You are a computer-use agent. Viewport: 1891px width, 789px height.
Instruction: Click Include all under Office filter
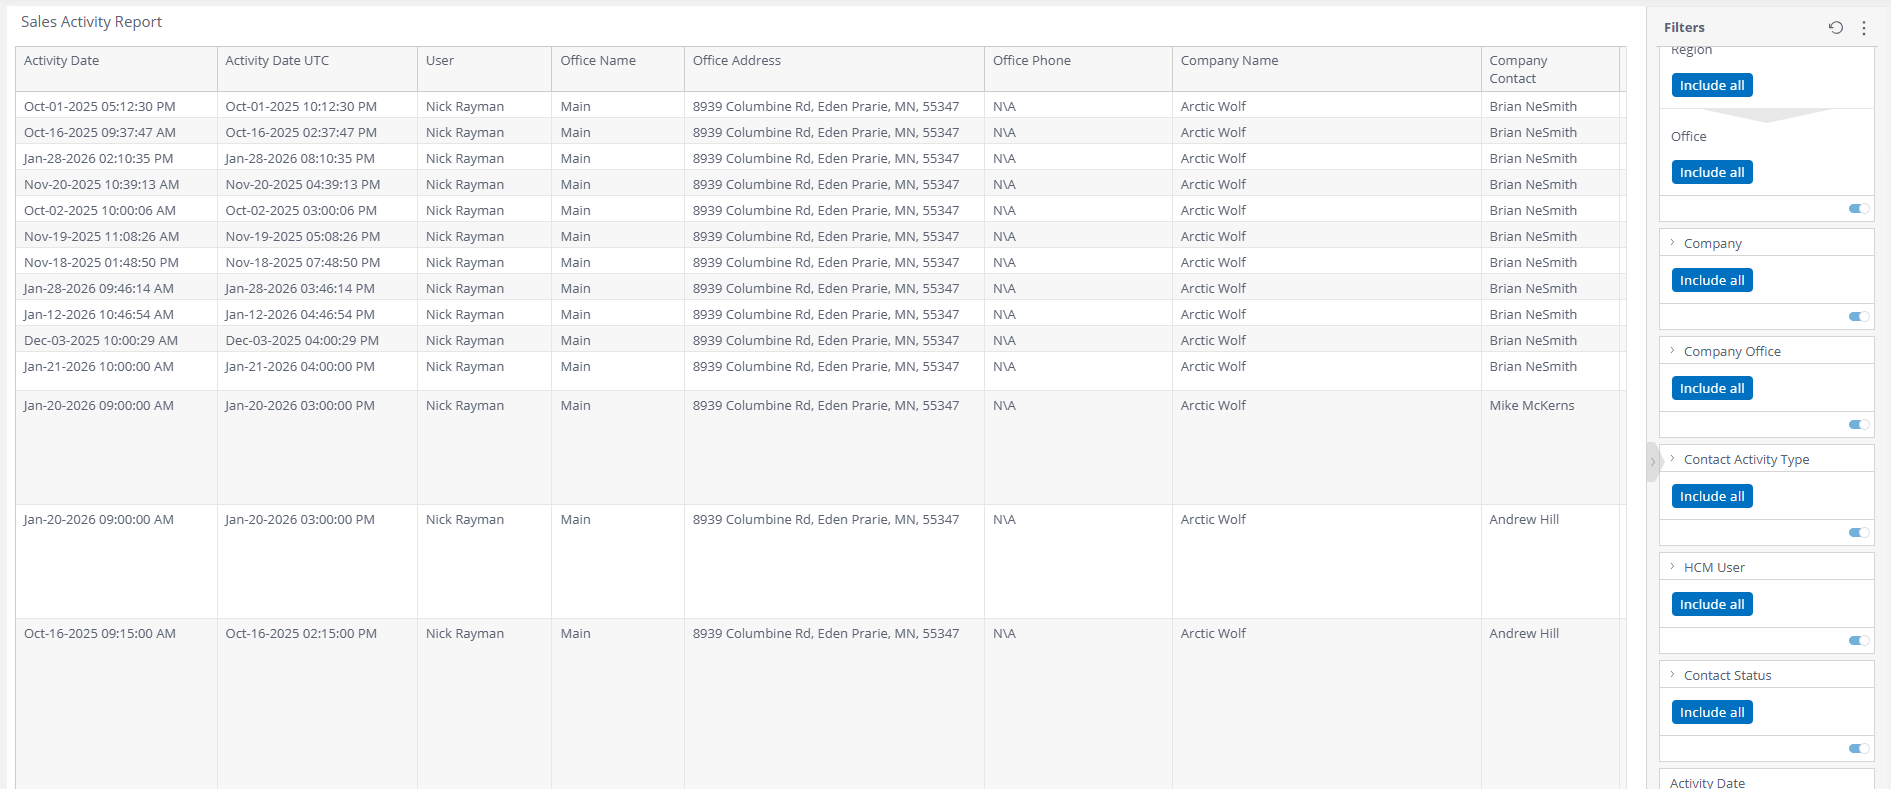(1712, 172)
